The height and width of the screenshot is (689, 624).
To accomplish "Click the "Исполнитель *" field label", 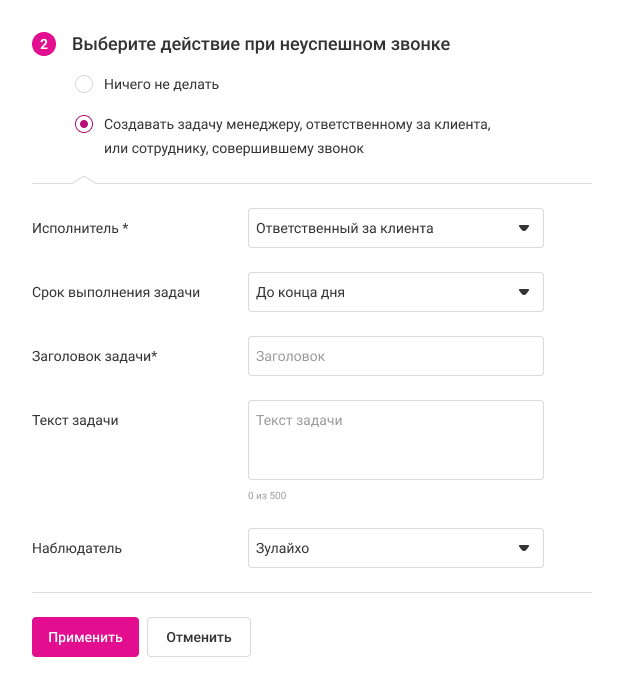I will tap(81, 228).
